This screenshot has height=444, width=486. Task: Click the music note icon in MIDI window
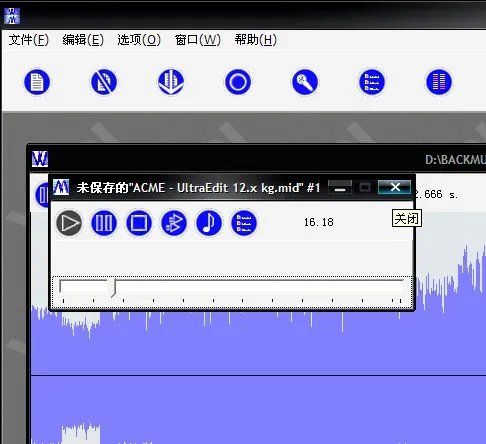pyautogui.click(x=209, y=223)
